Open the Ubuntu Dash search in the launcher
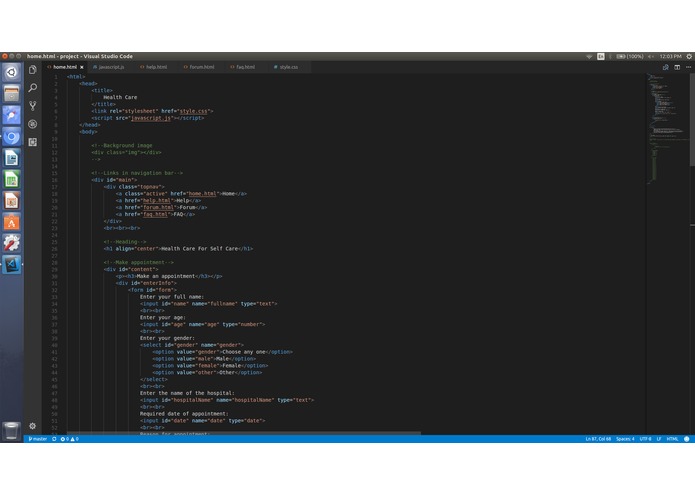Screen dimensions: 695x494 tap(12, 72)
